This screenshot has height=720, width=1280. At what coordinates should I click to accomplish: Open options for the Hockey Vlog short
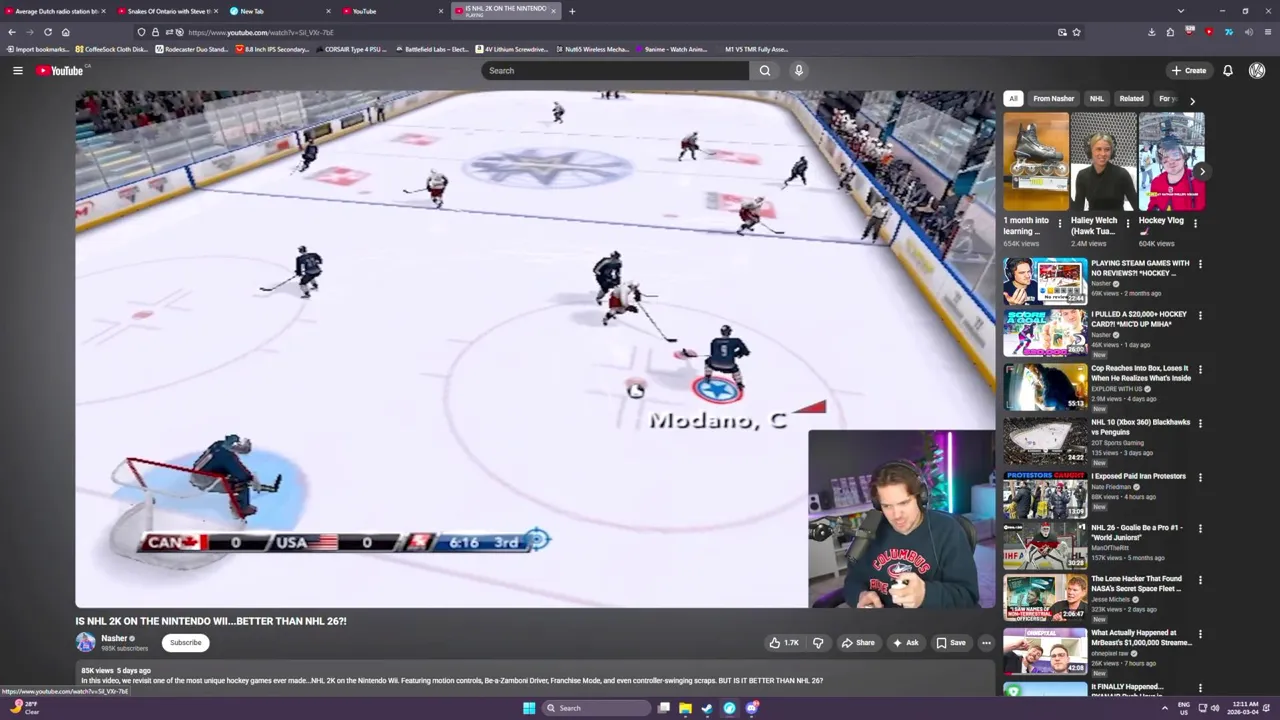click(1195, 224)
